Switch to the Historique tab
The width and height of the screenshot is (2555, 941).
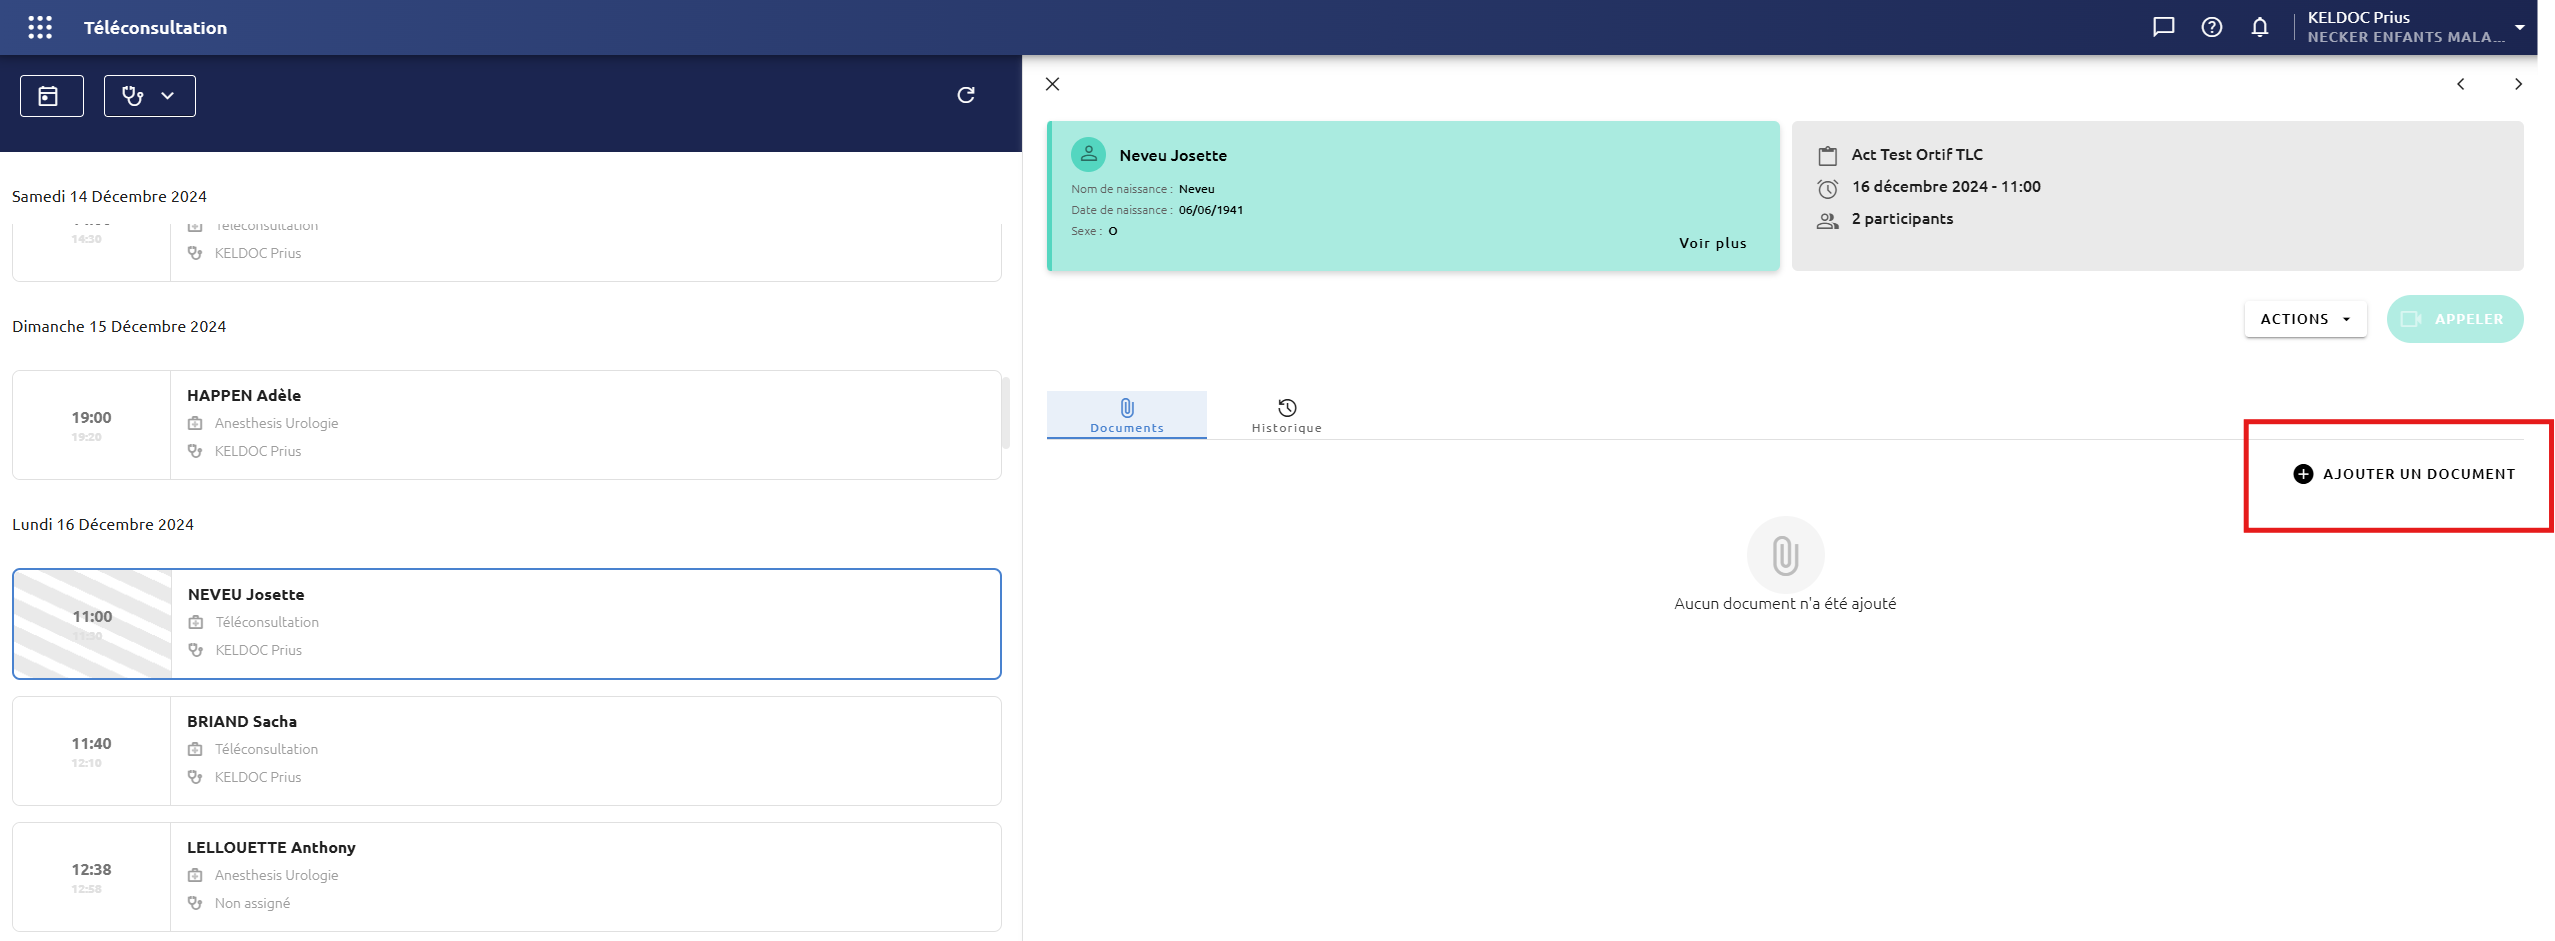point(1287,415)
